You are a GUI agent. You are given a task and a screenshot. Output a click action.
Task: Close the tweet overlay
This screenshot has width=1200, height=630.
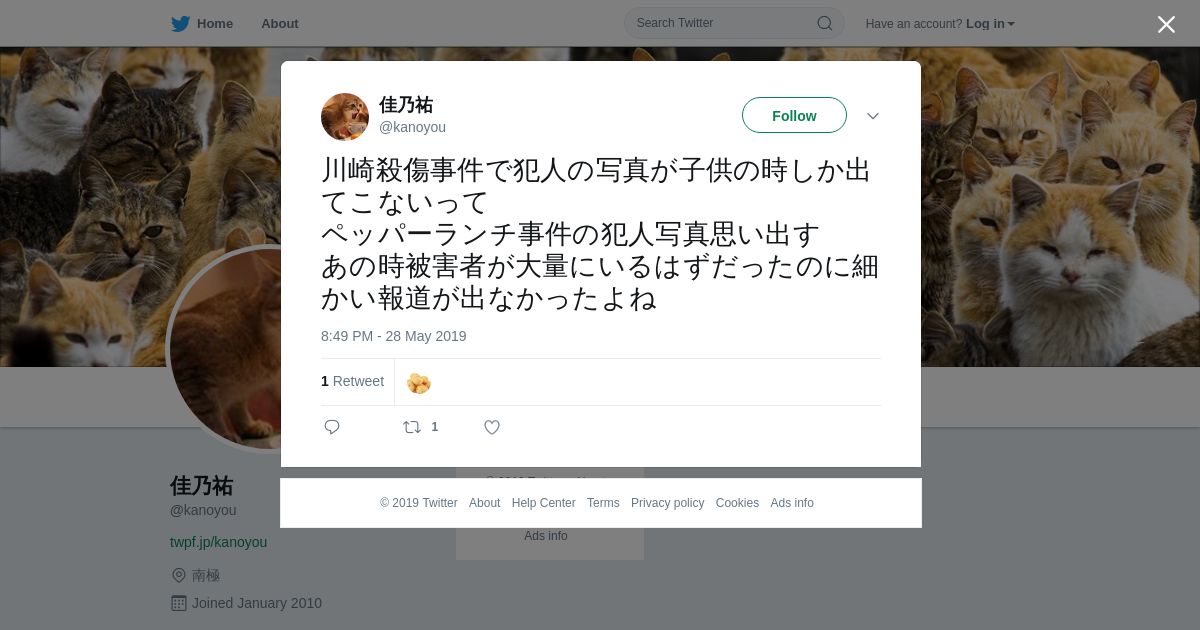1166,24
